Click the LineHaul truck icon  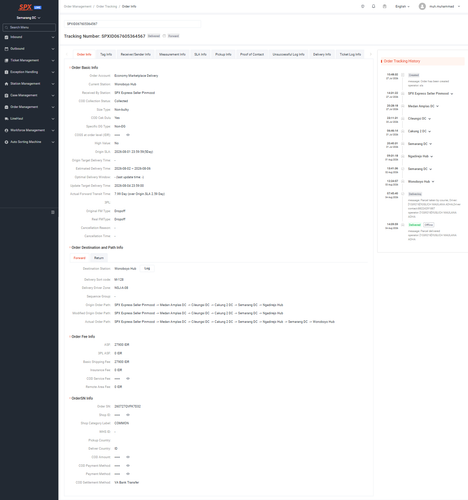6,119
